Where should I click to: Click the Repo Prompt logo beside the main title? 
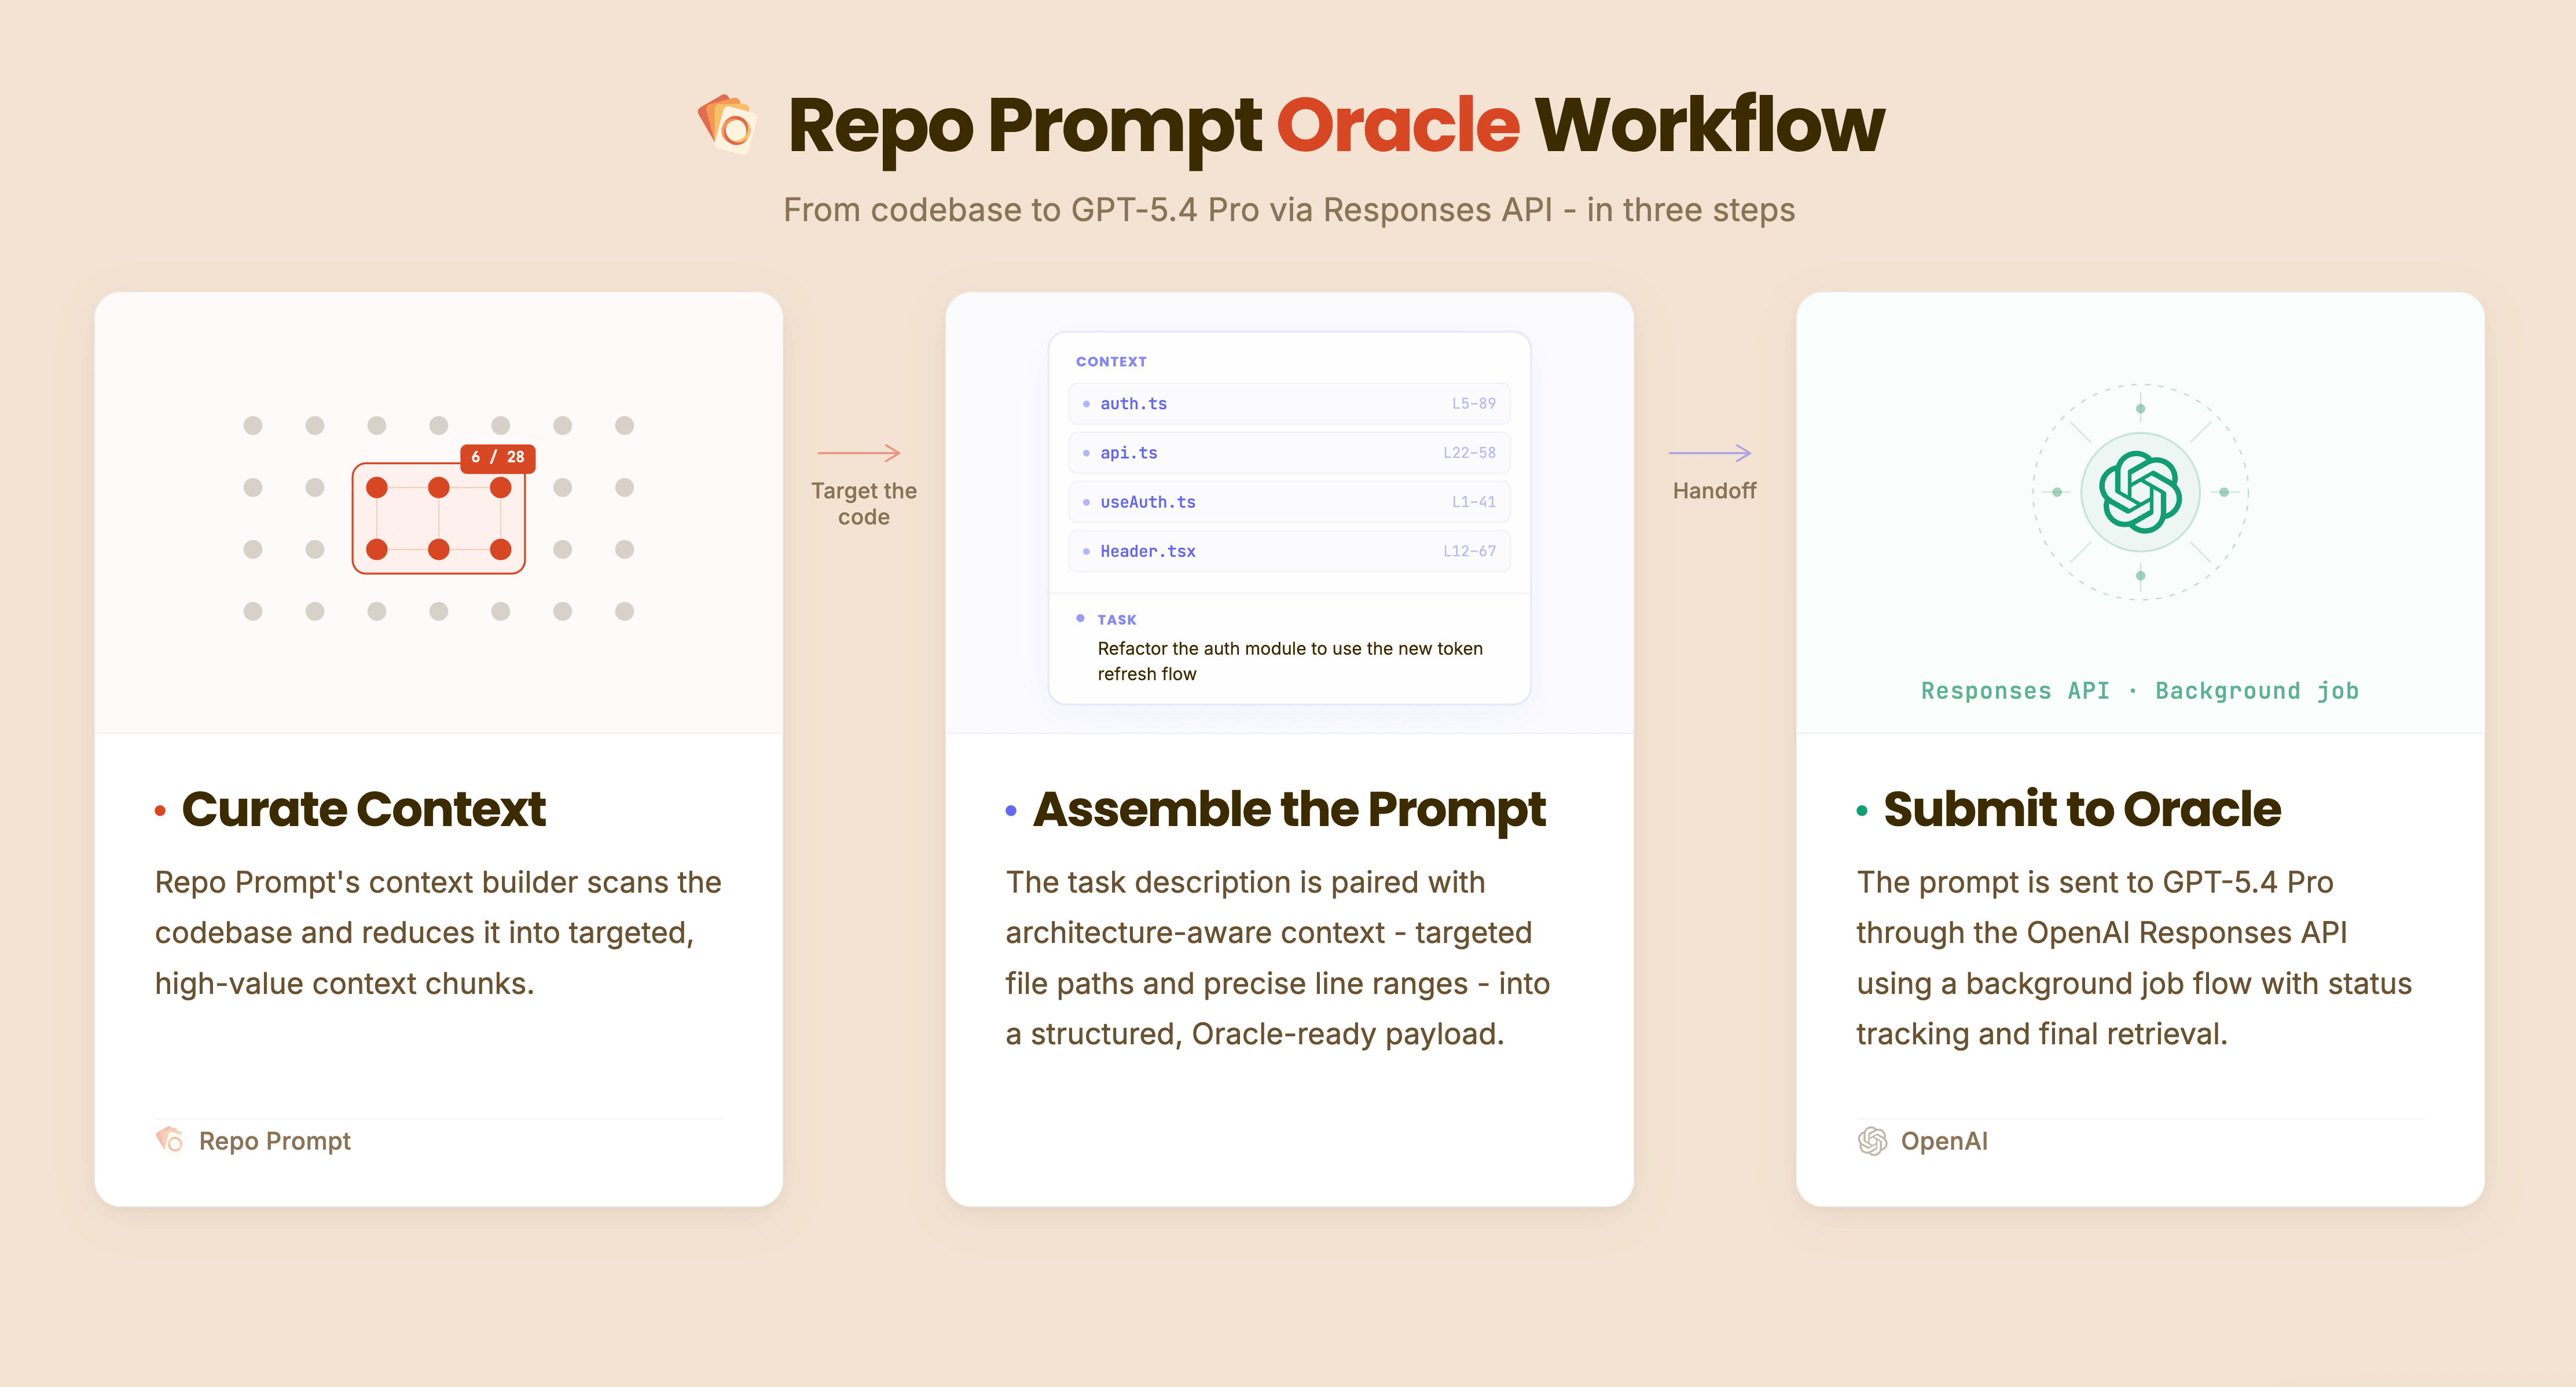click(727, 123)
